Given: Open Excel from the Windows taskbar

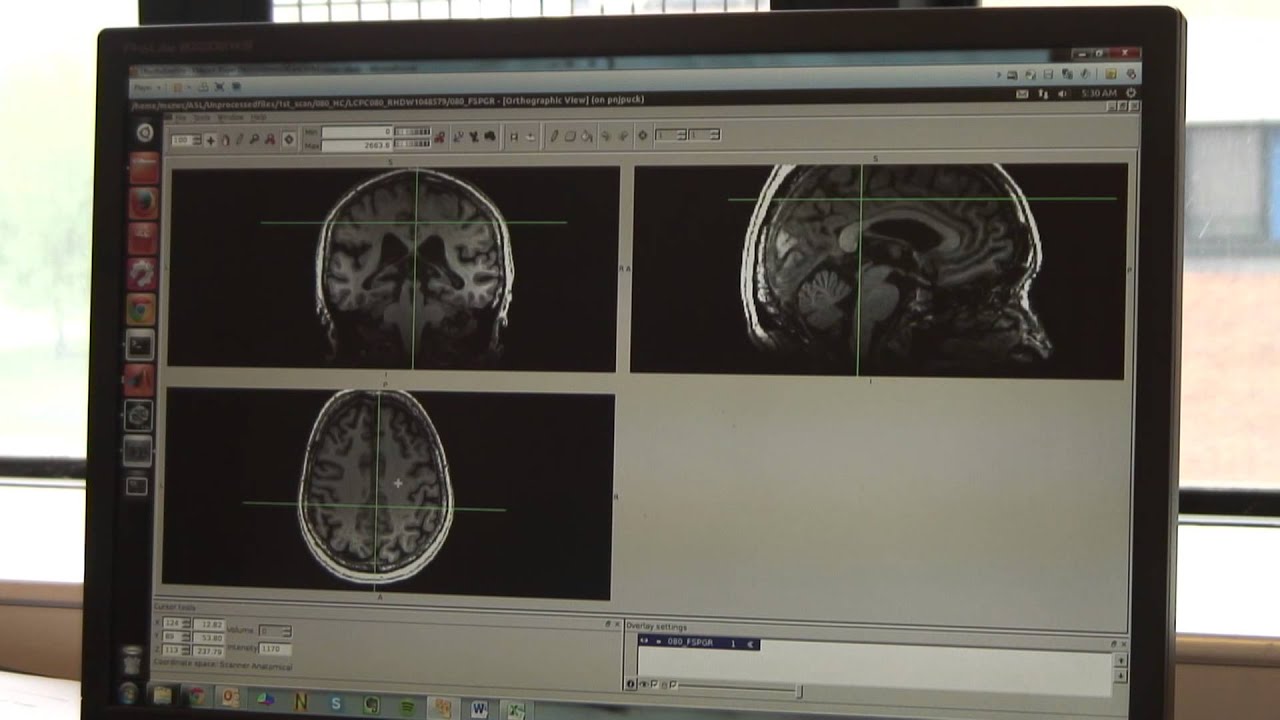Looking at the screenshot, I should pyautogui.click(x=515, y=710).
